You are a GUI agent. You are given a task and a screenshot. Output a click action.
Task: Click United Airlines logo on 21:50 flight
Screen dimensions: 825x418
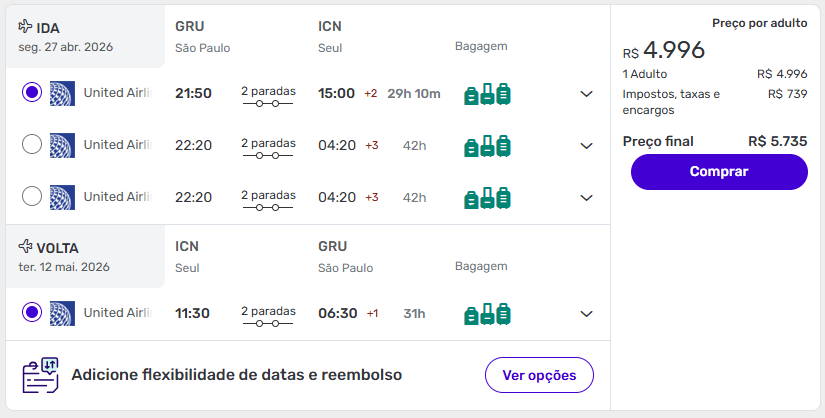62,93
